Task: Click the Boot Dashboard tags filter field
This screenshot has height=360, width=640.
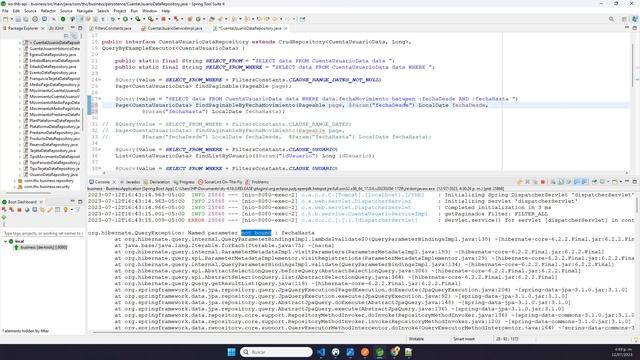Action: click(42, 233)
